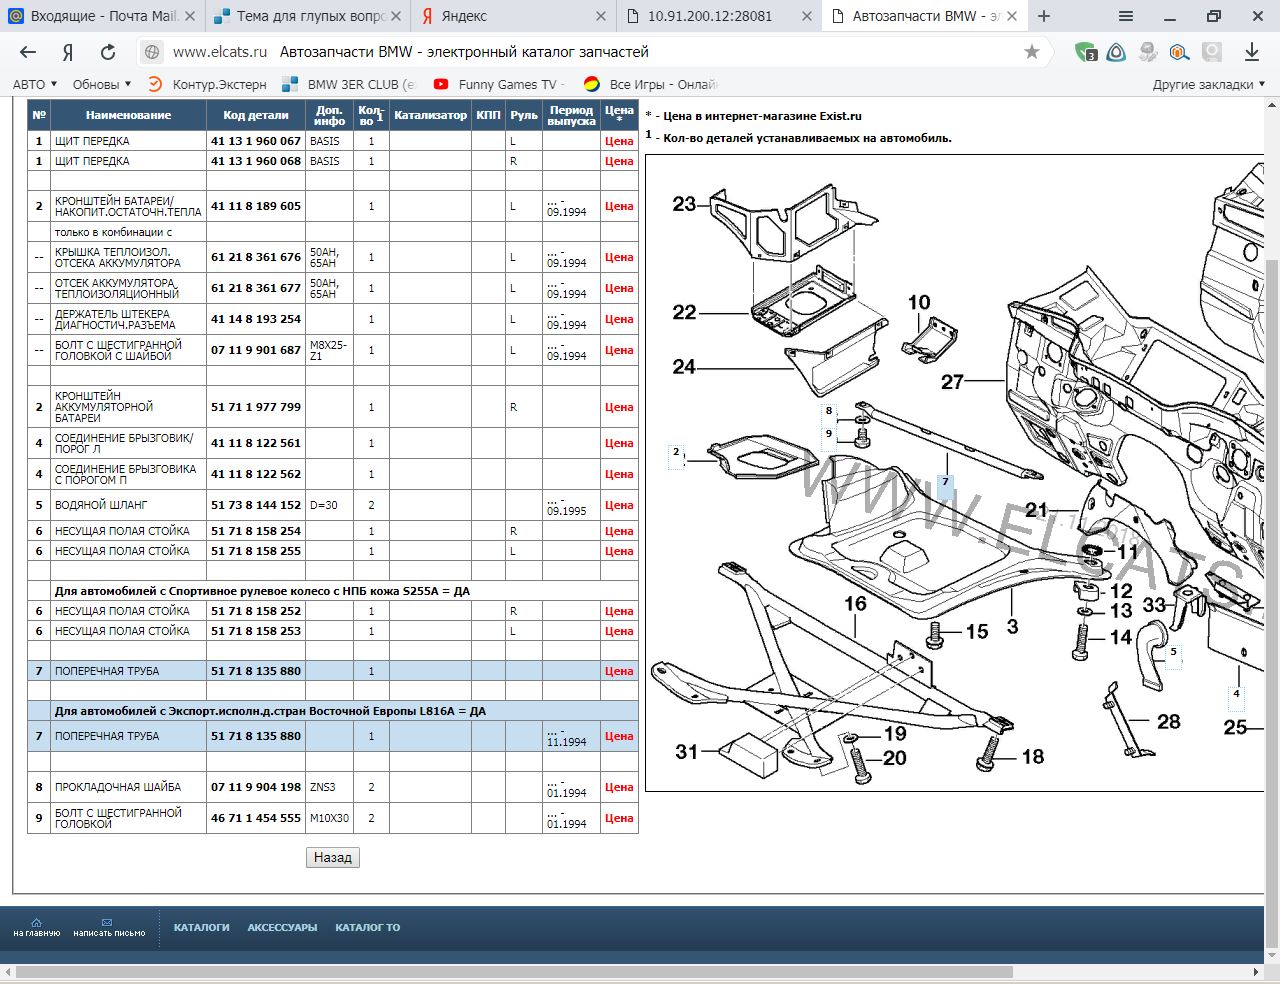The image size is (1280, 984).
Task: Open the YouTube-icon Funny Games TV bookmark
Action: click(x=498, y=84)
